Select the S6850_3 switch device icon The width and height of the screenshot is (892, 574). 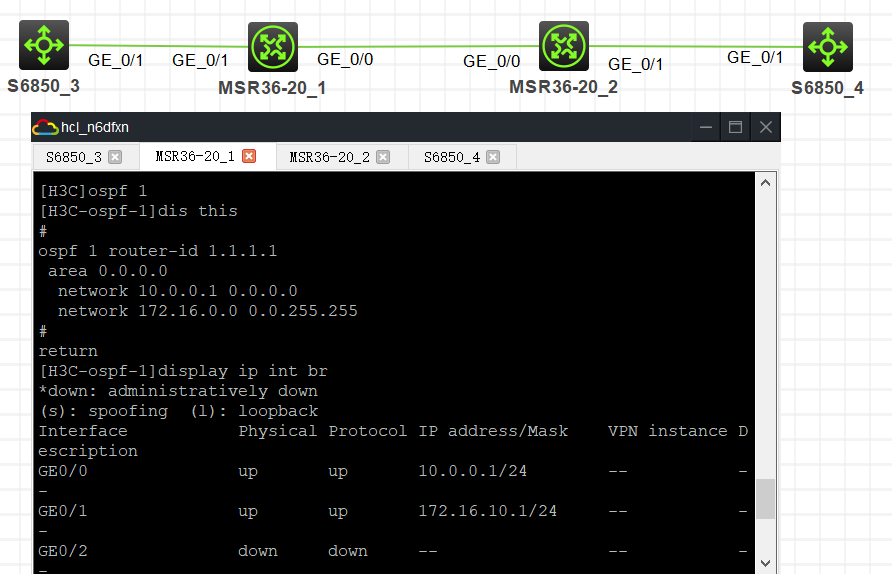[44, 45]
